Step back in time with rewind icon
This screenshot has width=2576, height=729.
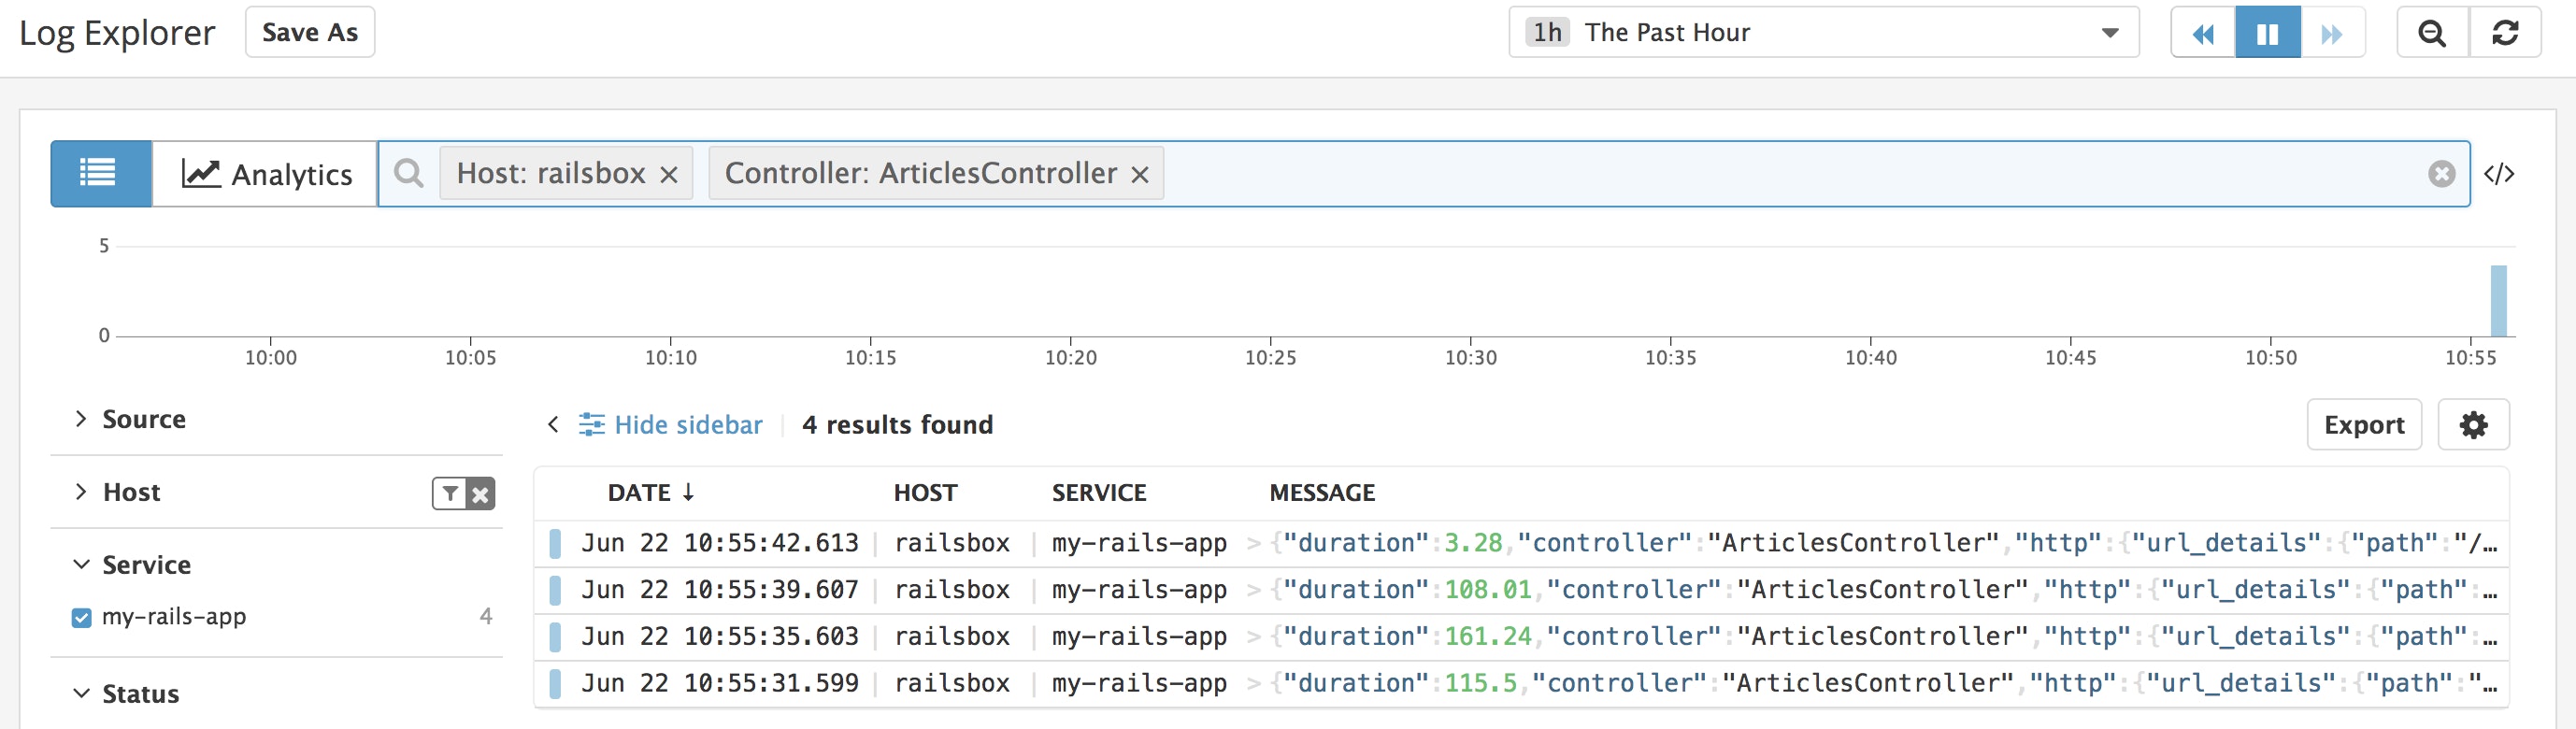click(x=2203, y=33)
